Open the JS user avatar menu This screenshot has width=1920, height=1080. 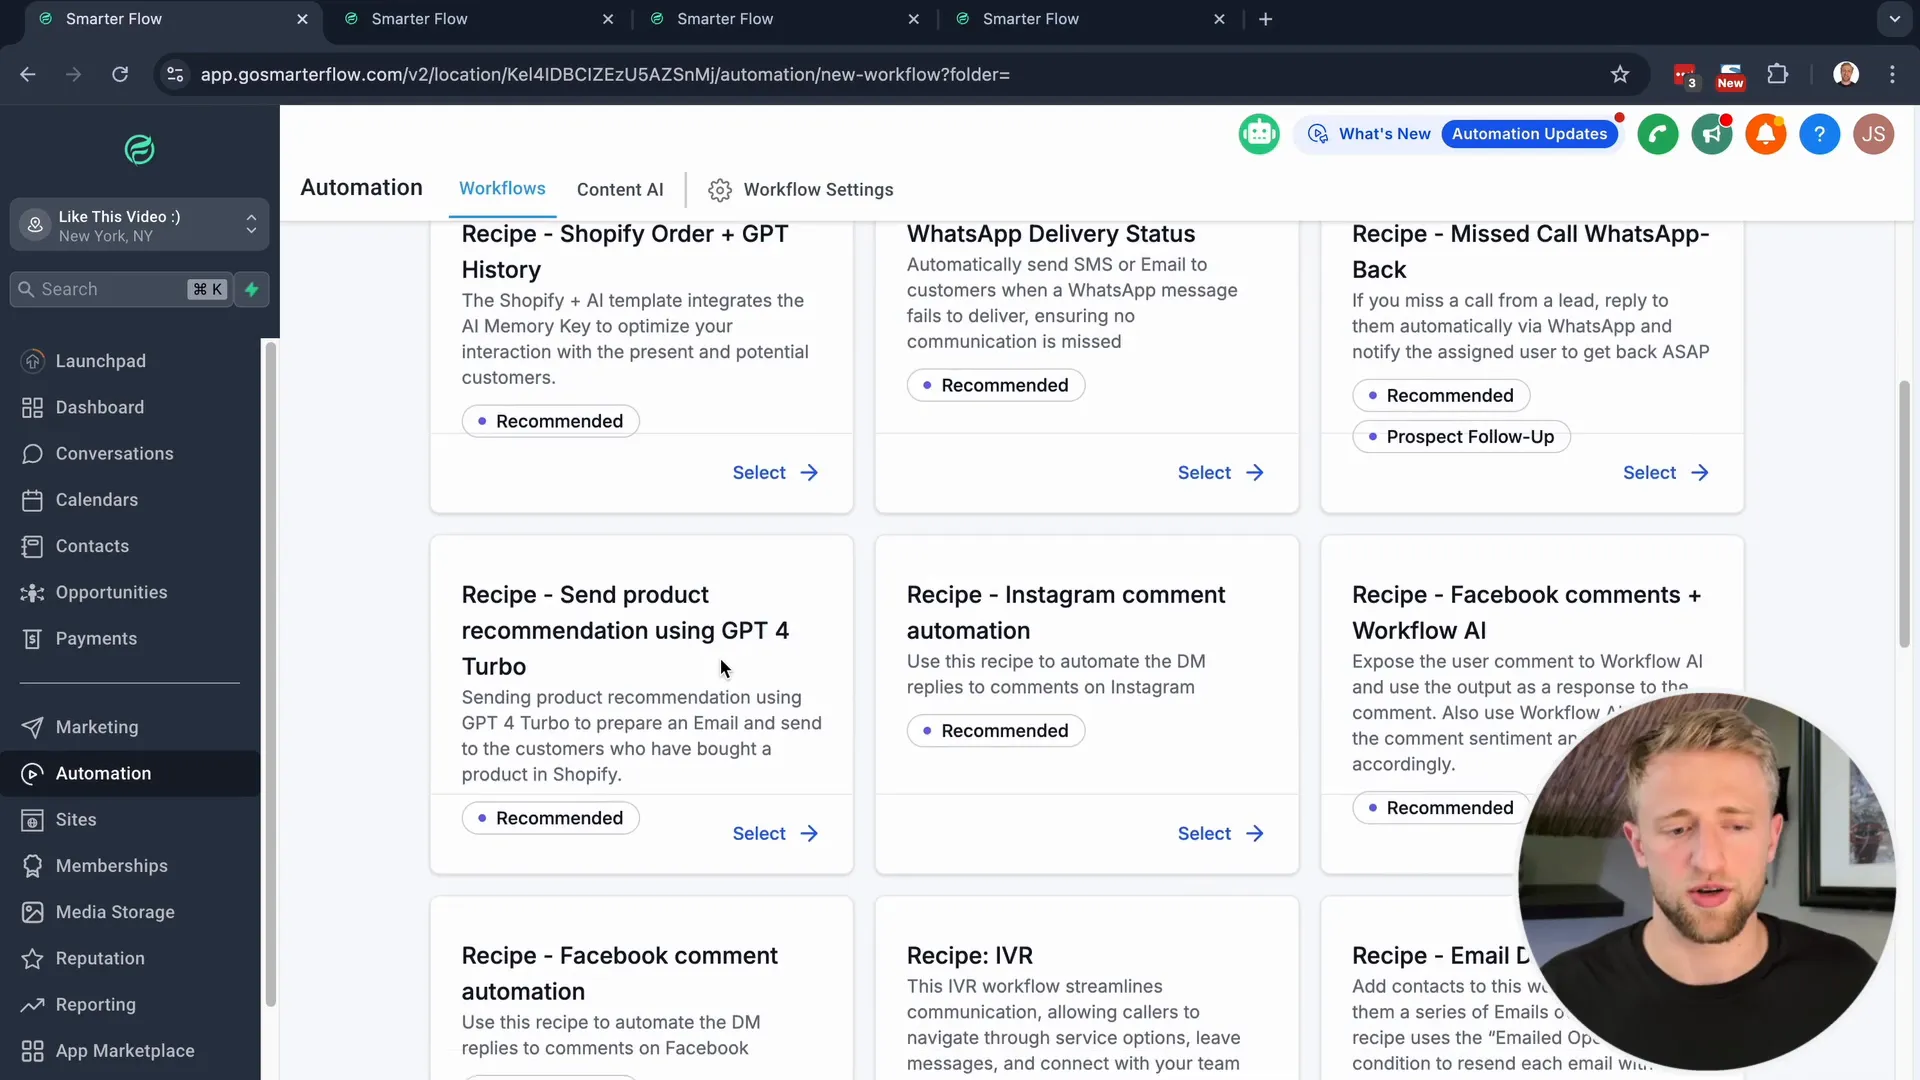pyautogui.click(x=1874, y=134)
